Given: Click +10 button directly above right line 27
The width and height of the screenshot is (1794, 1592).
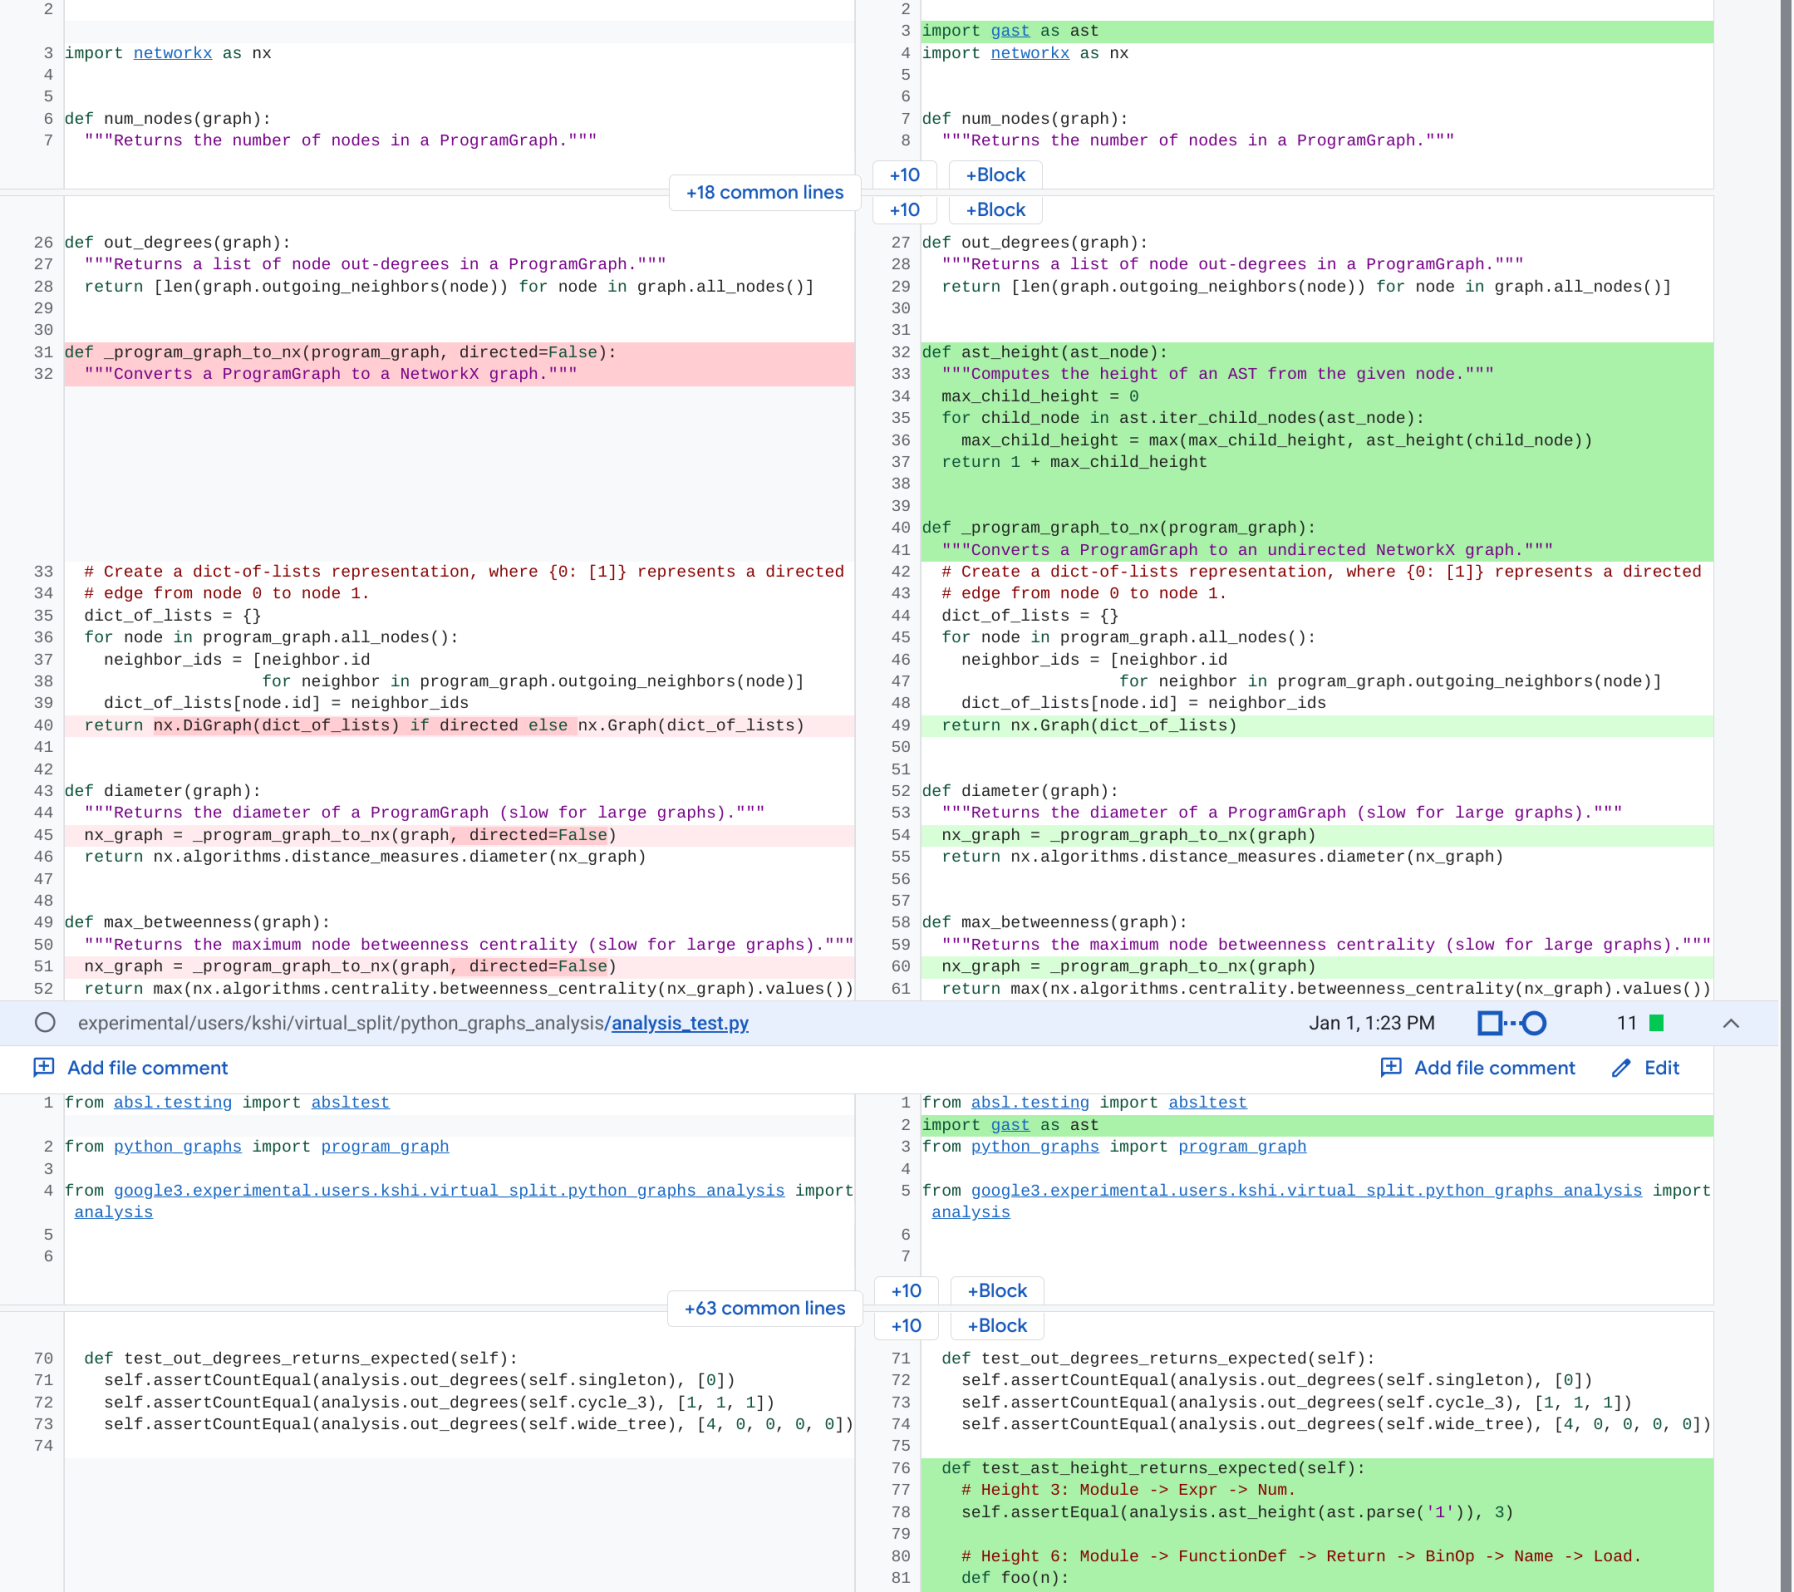Looking at the screenshot, I should (x=905, y=210).
